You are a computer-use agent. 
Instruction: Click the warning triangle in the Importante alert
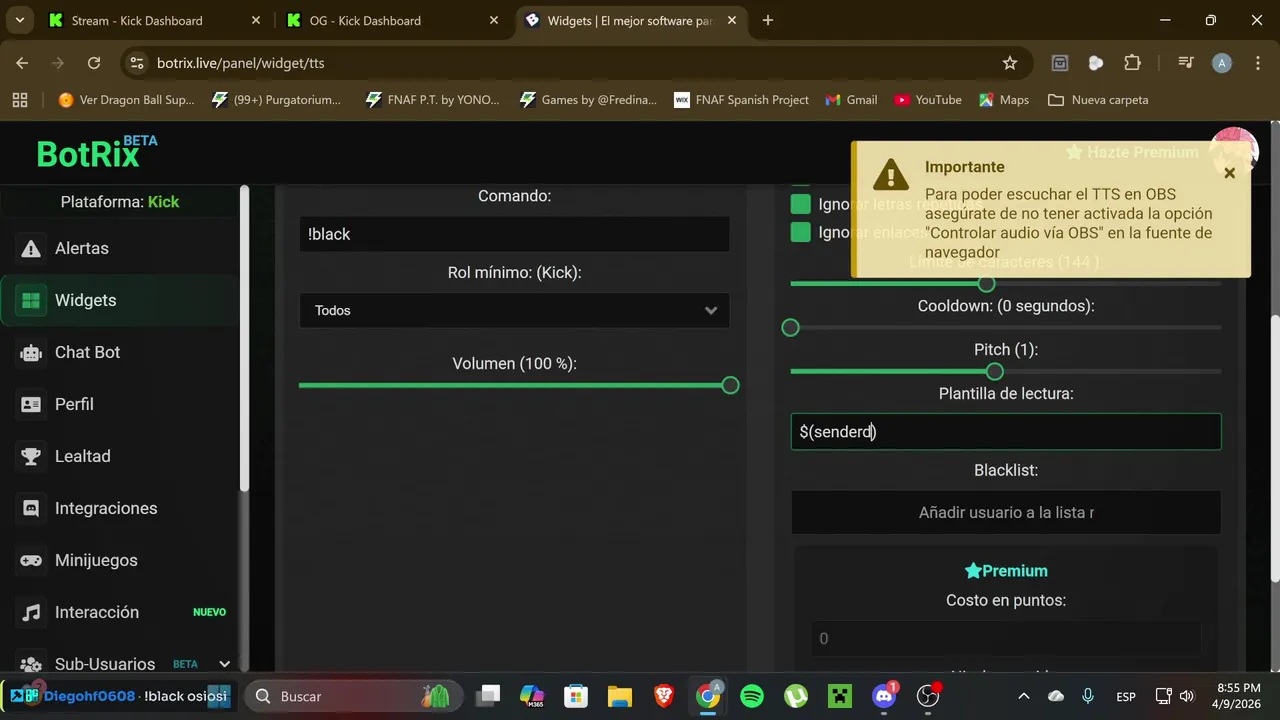[x=890, y=175]
